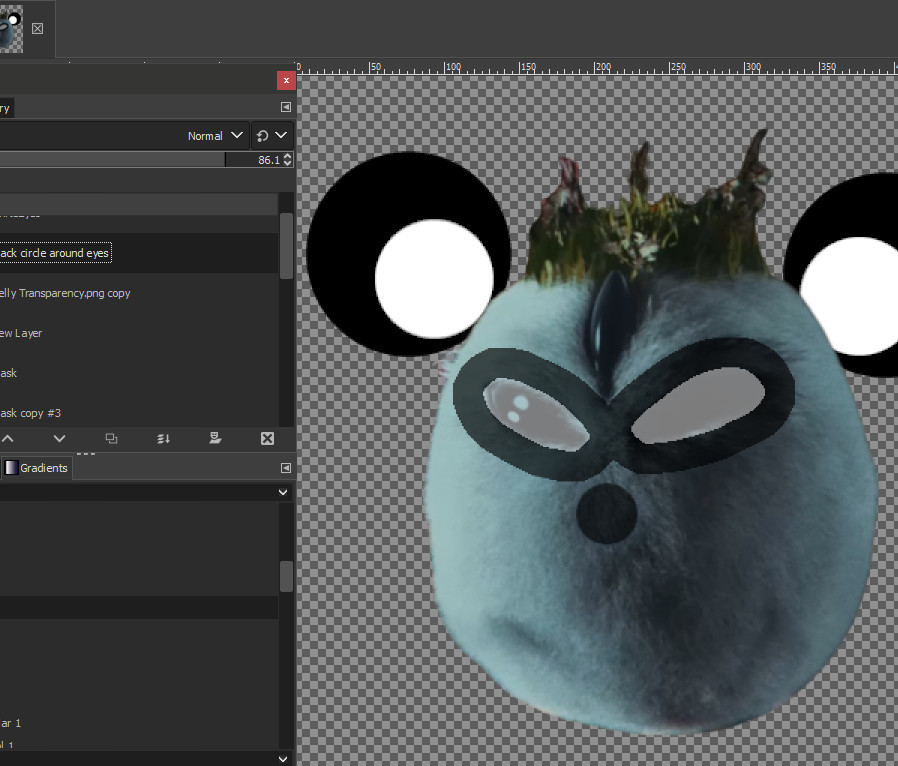Increase opacity with the stepper up arrow

287,156
